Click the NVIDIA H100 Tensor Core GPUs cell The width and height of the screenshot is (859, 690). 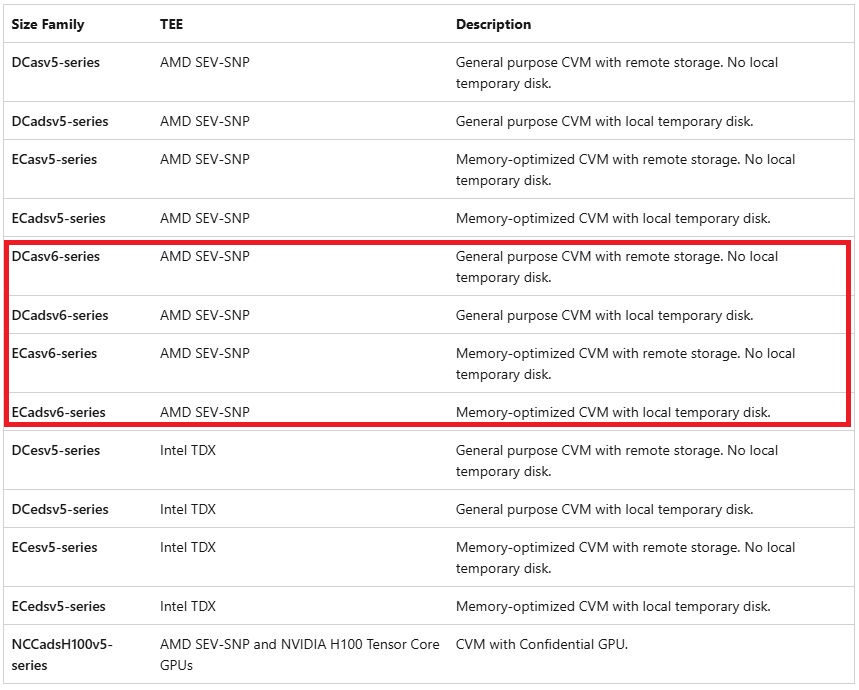coord(299,654)
